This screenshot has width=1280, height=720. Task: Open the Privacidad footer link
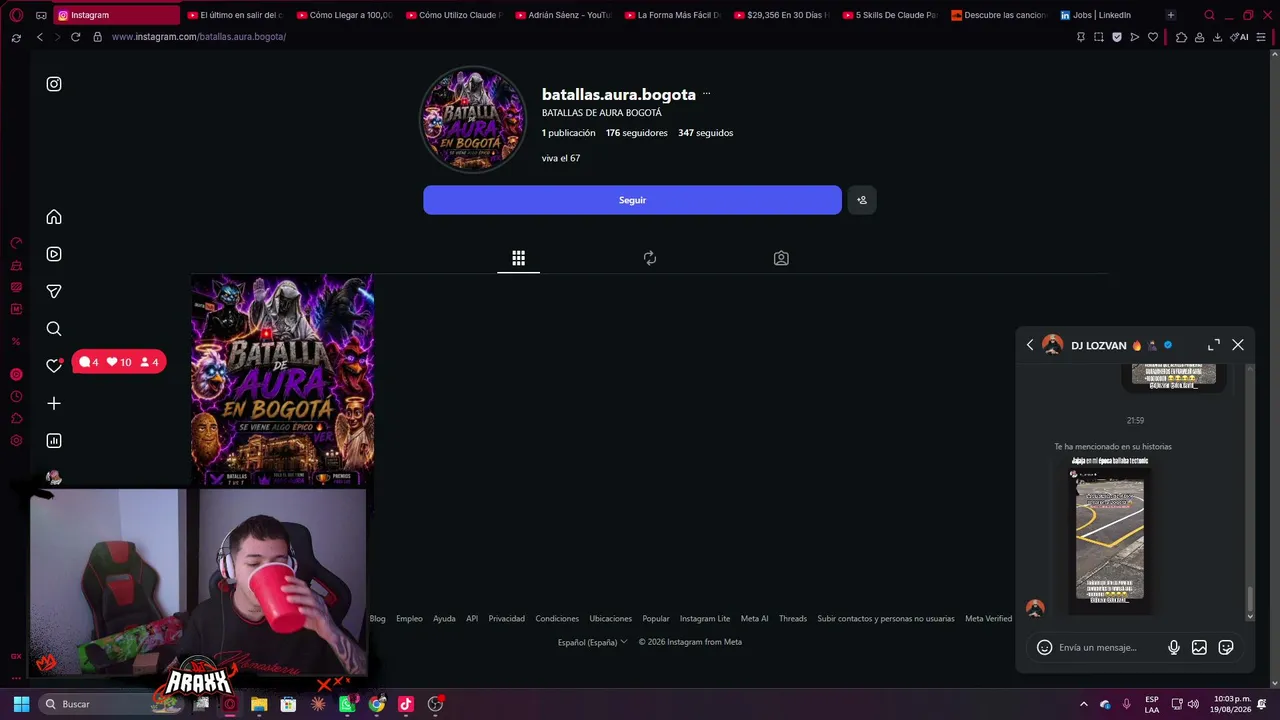point(506,619)
